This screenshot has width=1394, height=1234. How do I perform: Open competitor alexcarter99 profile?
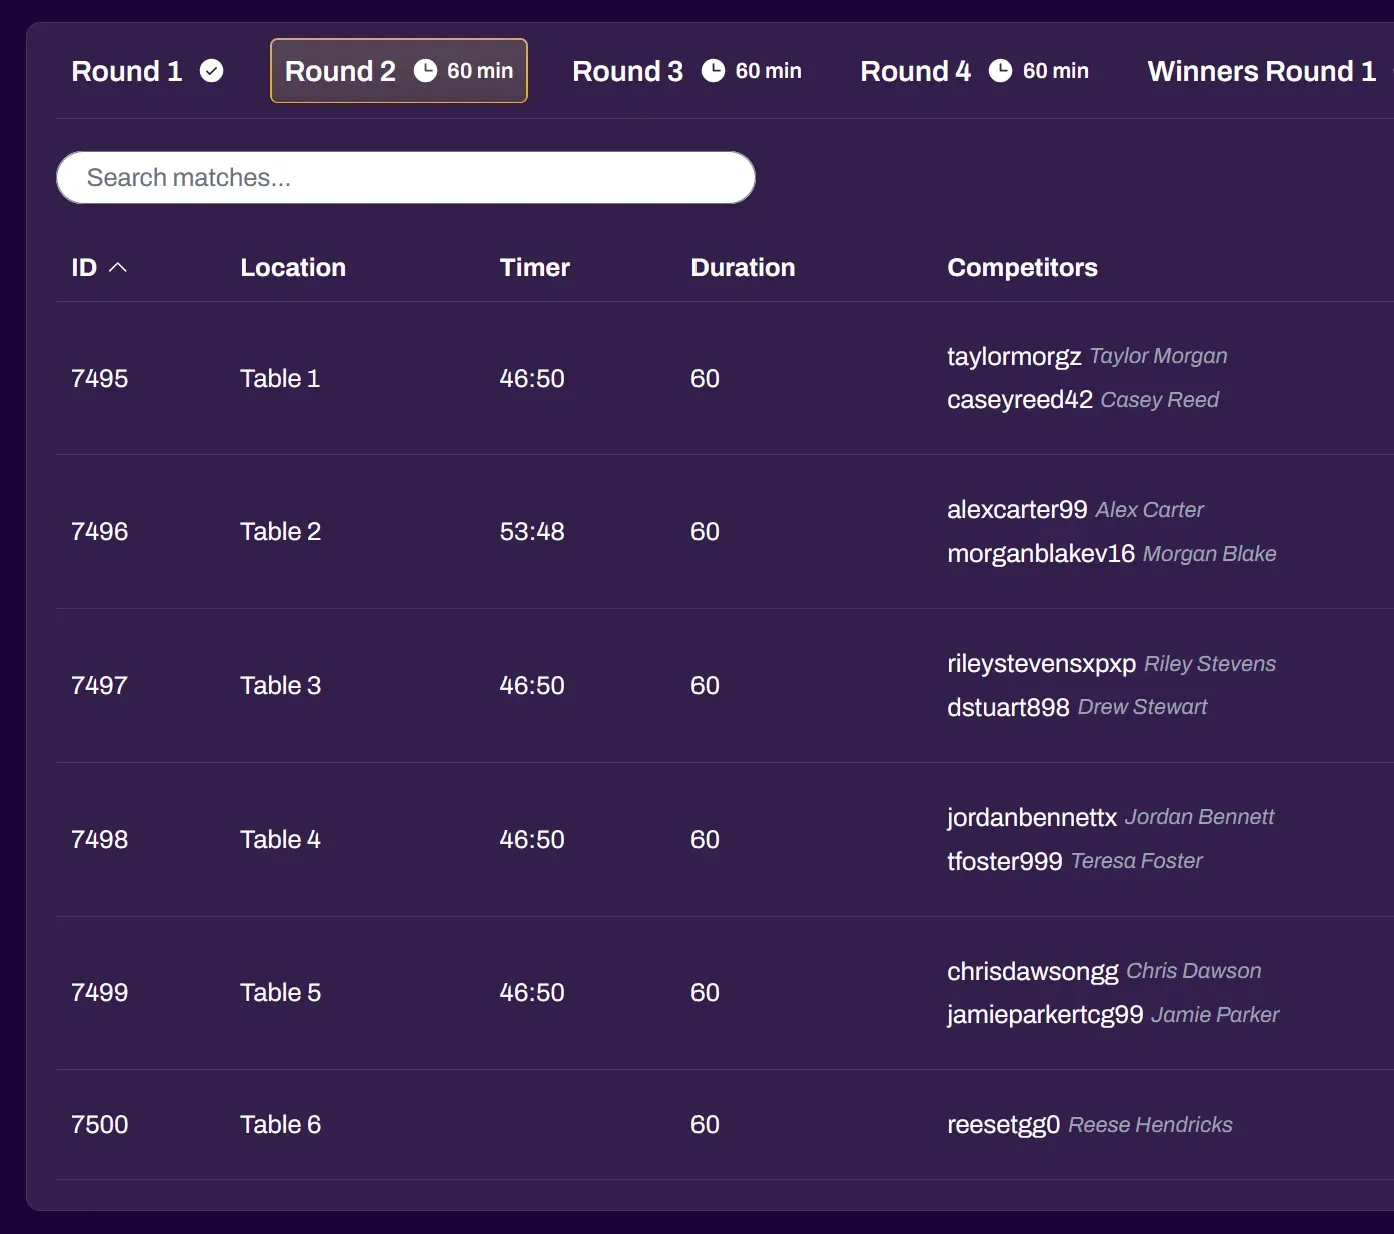[1016, 510]
